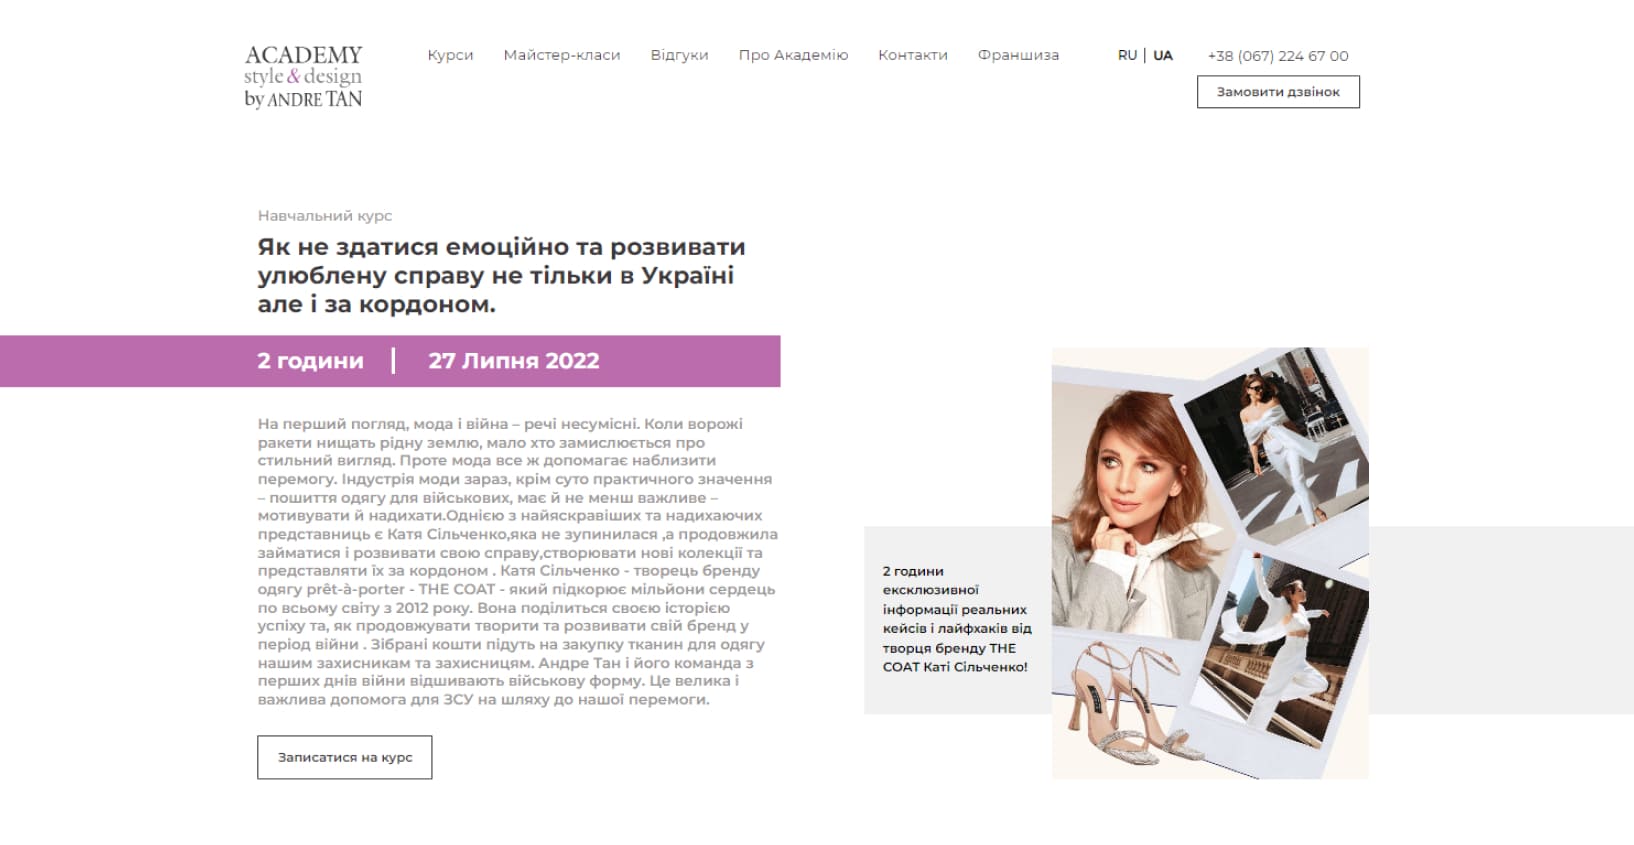This screenshot has width=1634, height=845.
Task: Click the grey info box about Каті Сільченко
Action: click(957, 620)
